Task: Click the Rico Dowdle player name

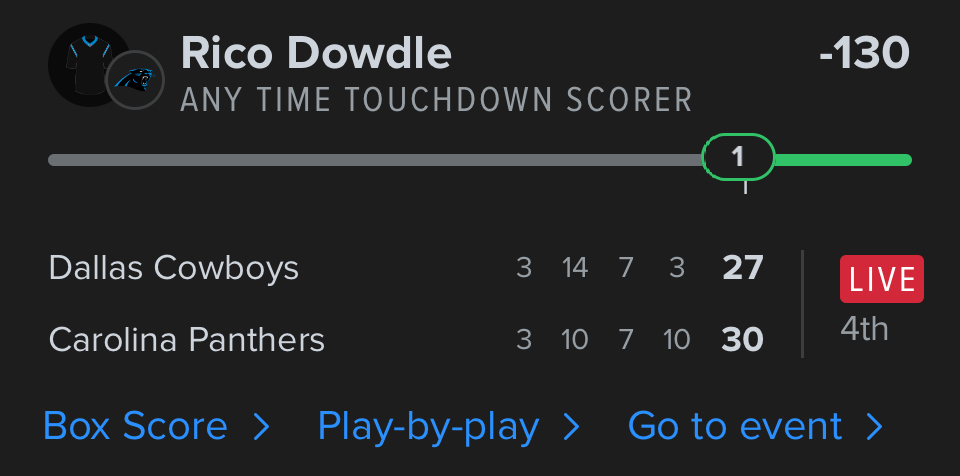Action: tap(316, 53)
